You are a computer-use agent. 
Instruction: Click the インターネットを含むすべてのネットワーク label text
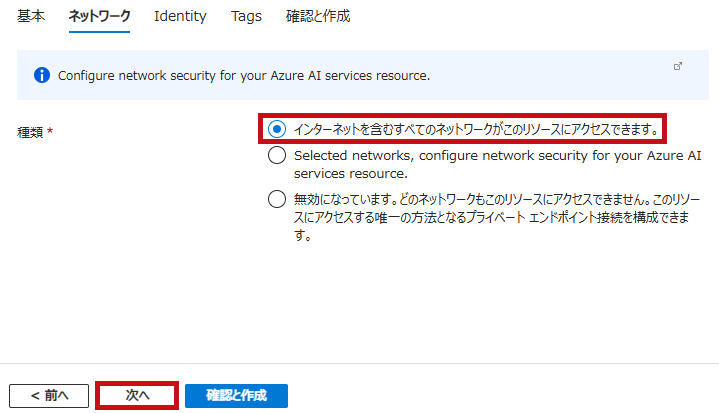[476, 129]
